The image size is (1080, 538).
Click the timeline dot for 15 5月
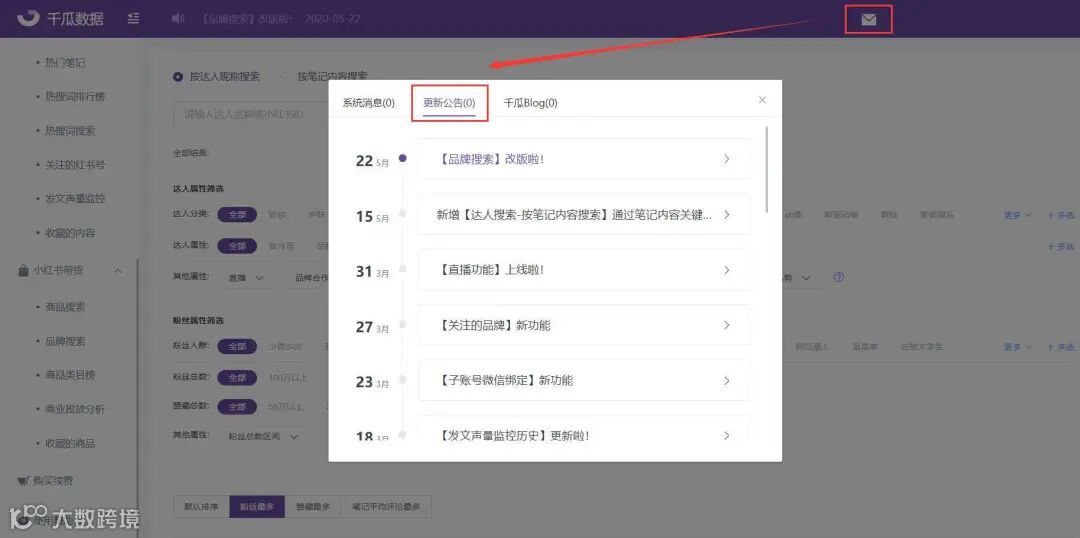[x=403, y=214]
